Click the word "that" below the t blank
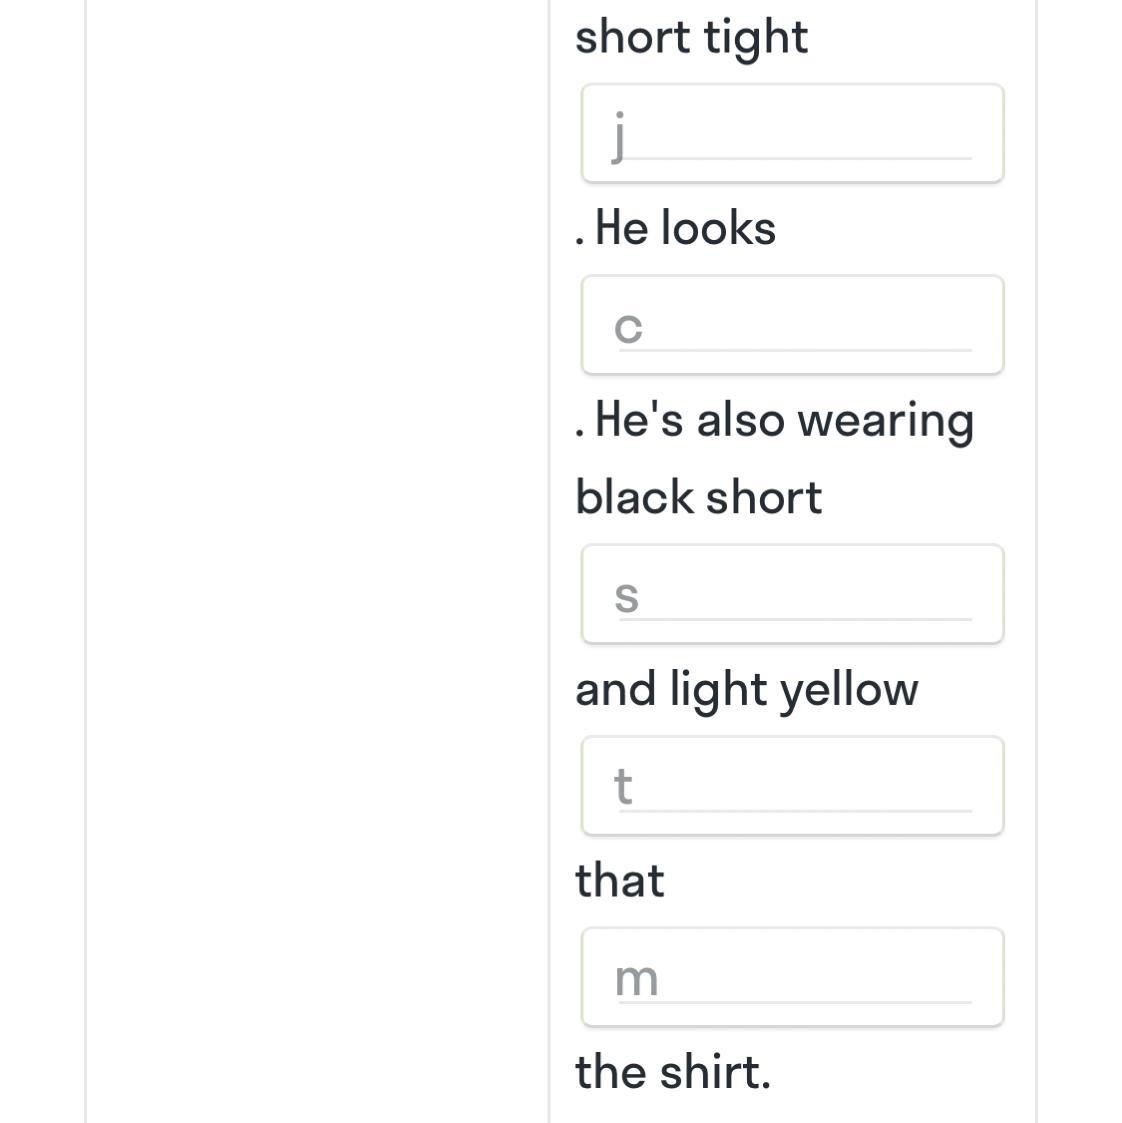 click(620, 881)
